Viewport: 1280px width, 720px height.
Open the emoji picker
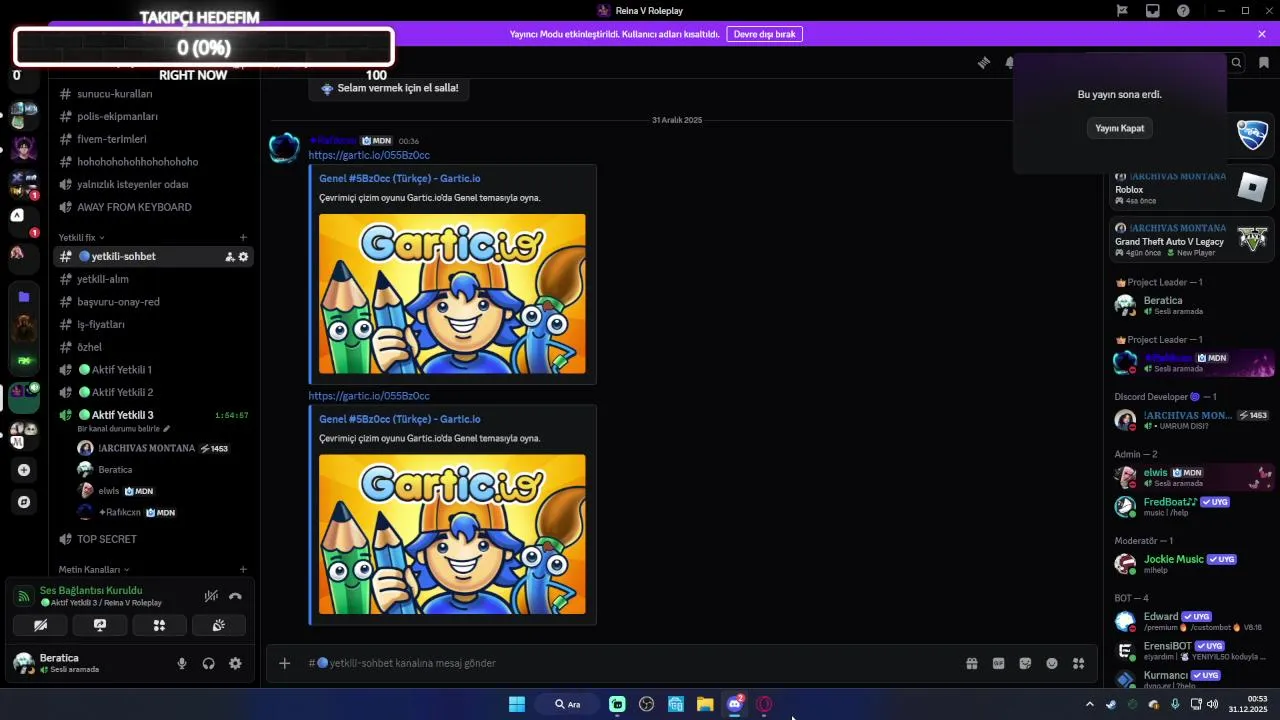point(1052,663)
